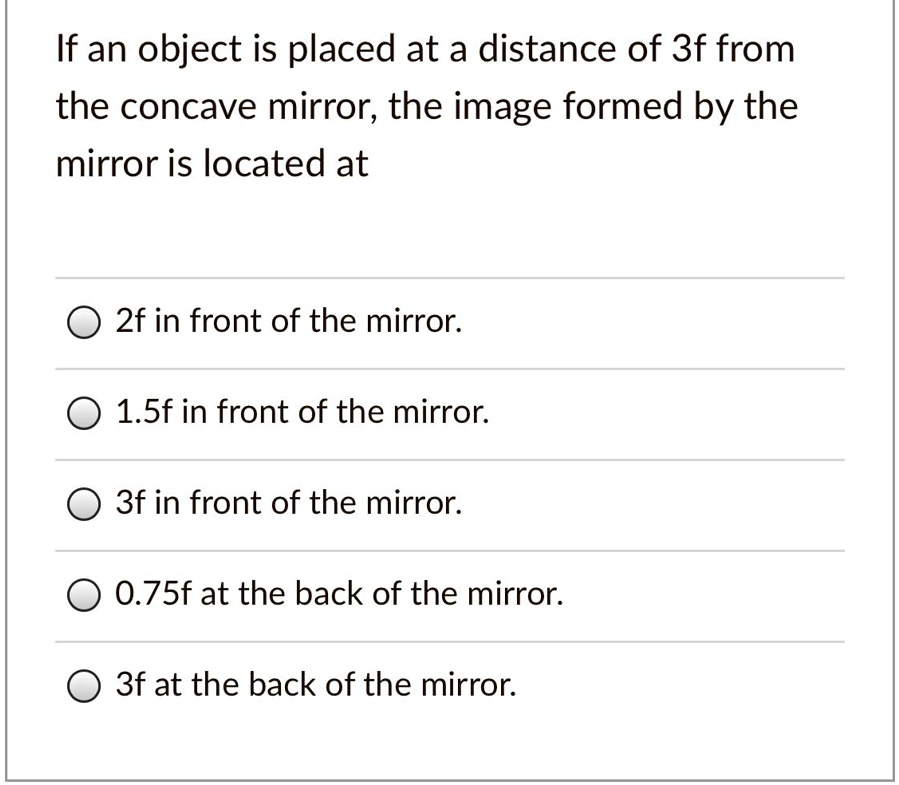Screen dimensions: 899x785
Task: Click the radio circle of the third option
Action: coord(83,504)
